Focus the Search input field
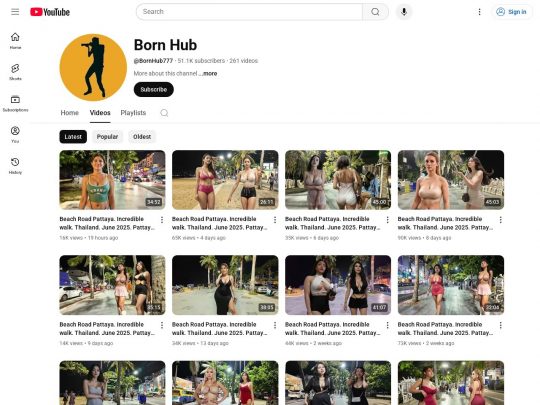The width and height of the screenshot is (540, 405). [249, 12]
